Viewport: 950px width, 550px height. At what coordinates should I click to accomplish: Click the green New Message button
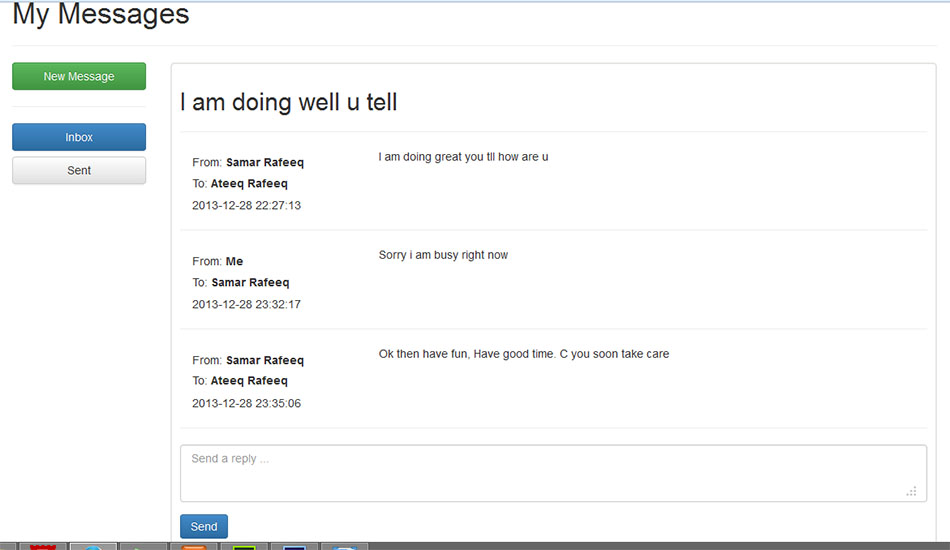coord(79,77)
